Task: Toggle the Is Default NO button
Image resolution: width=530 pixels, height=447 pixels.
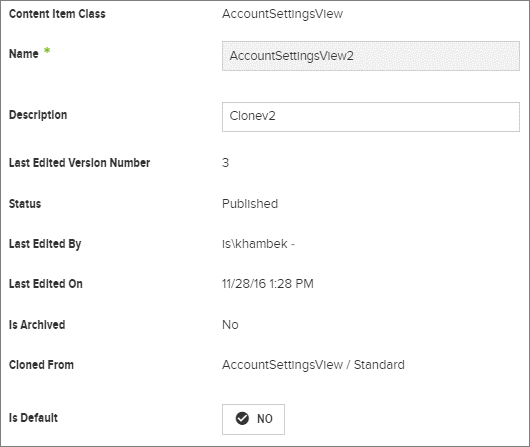Action: (x=253, y=419)
